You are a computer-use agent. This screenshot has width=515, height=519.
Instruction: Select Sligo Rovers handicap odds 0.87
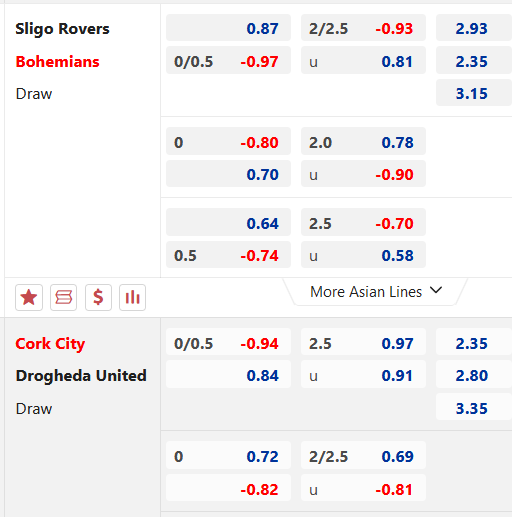pyautogui.click(x=228, y=28)
